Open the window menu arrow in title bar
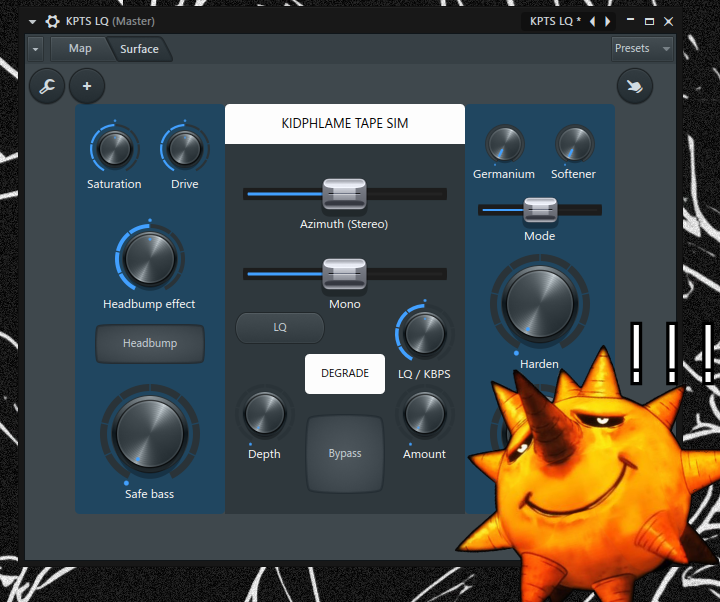This screenshot has height=602, width=720. (x=32, y=22)
